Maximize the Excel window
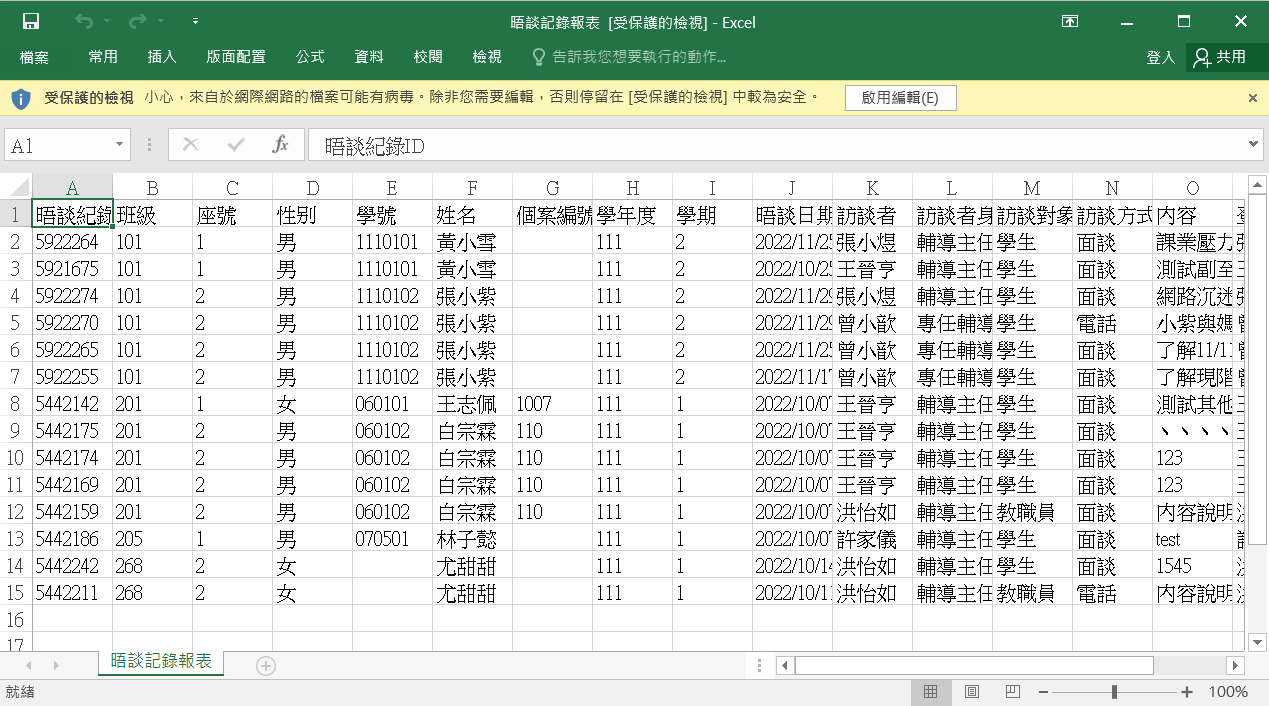The width and height of the screenshot is (1269, 706). point(1184,21)
